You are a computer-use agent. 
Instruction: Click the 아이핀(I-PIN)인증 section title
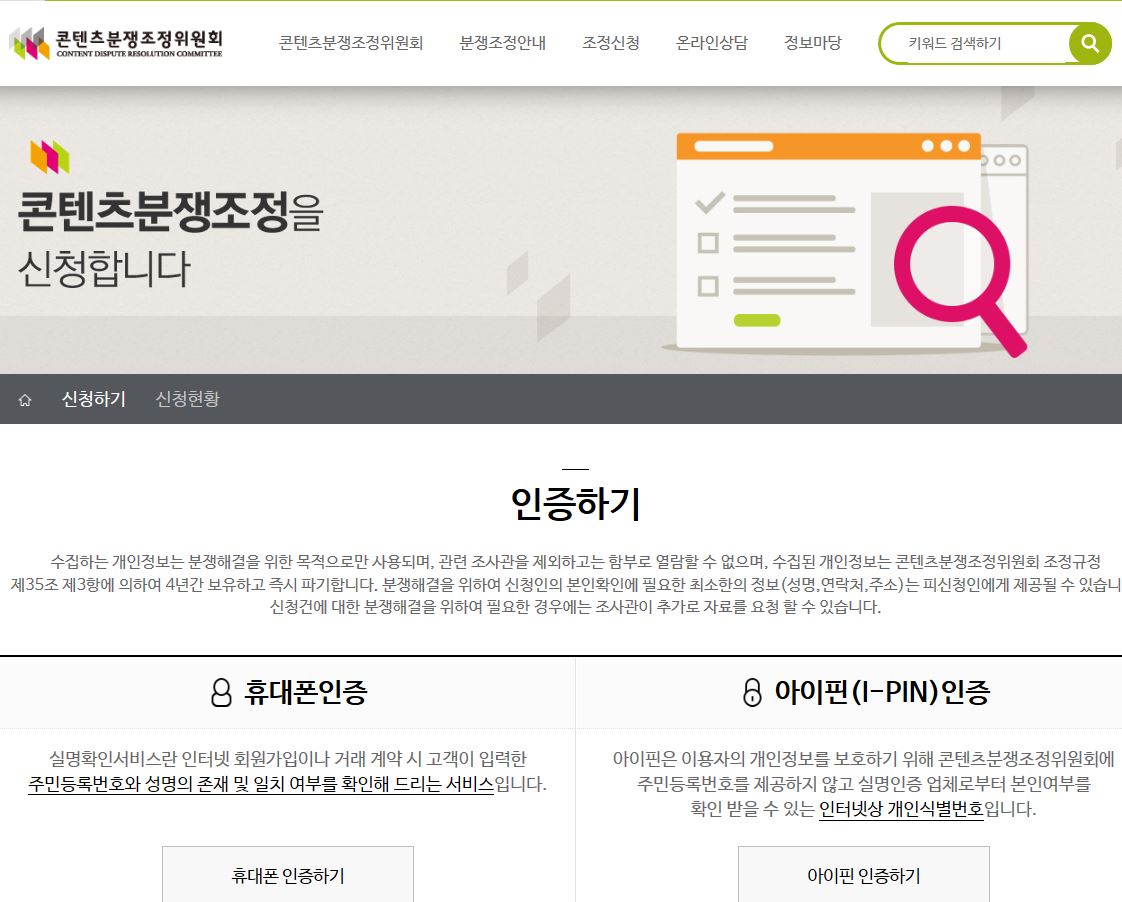(x=882, y=692)
